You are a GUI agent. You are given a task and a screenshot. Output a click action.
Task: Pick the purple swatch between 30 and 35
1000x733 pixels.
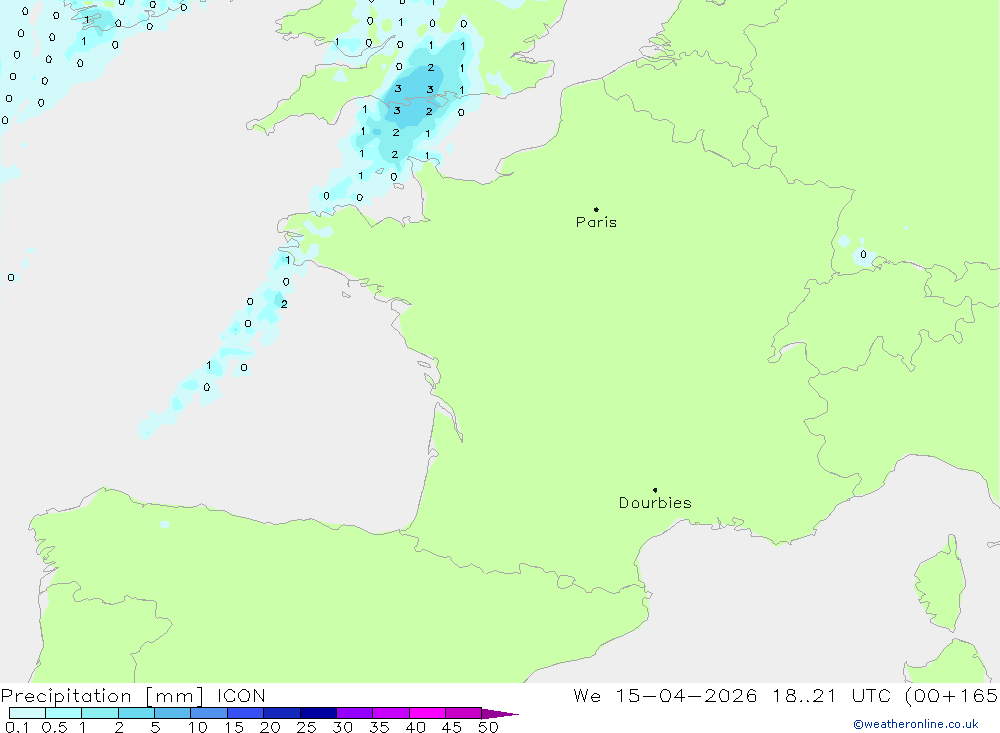(x=355, y=713)
